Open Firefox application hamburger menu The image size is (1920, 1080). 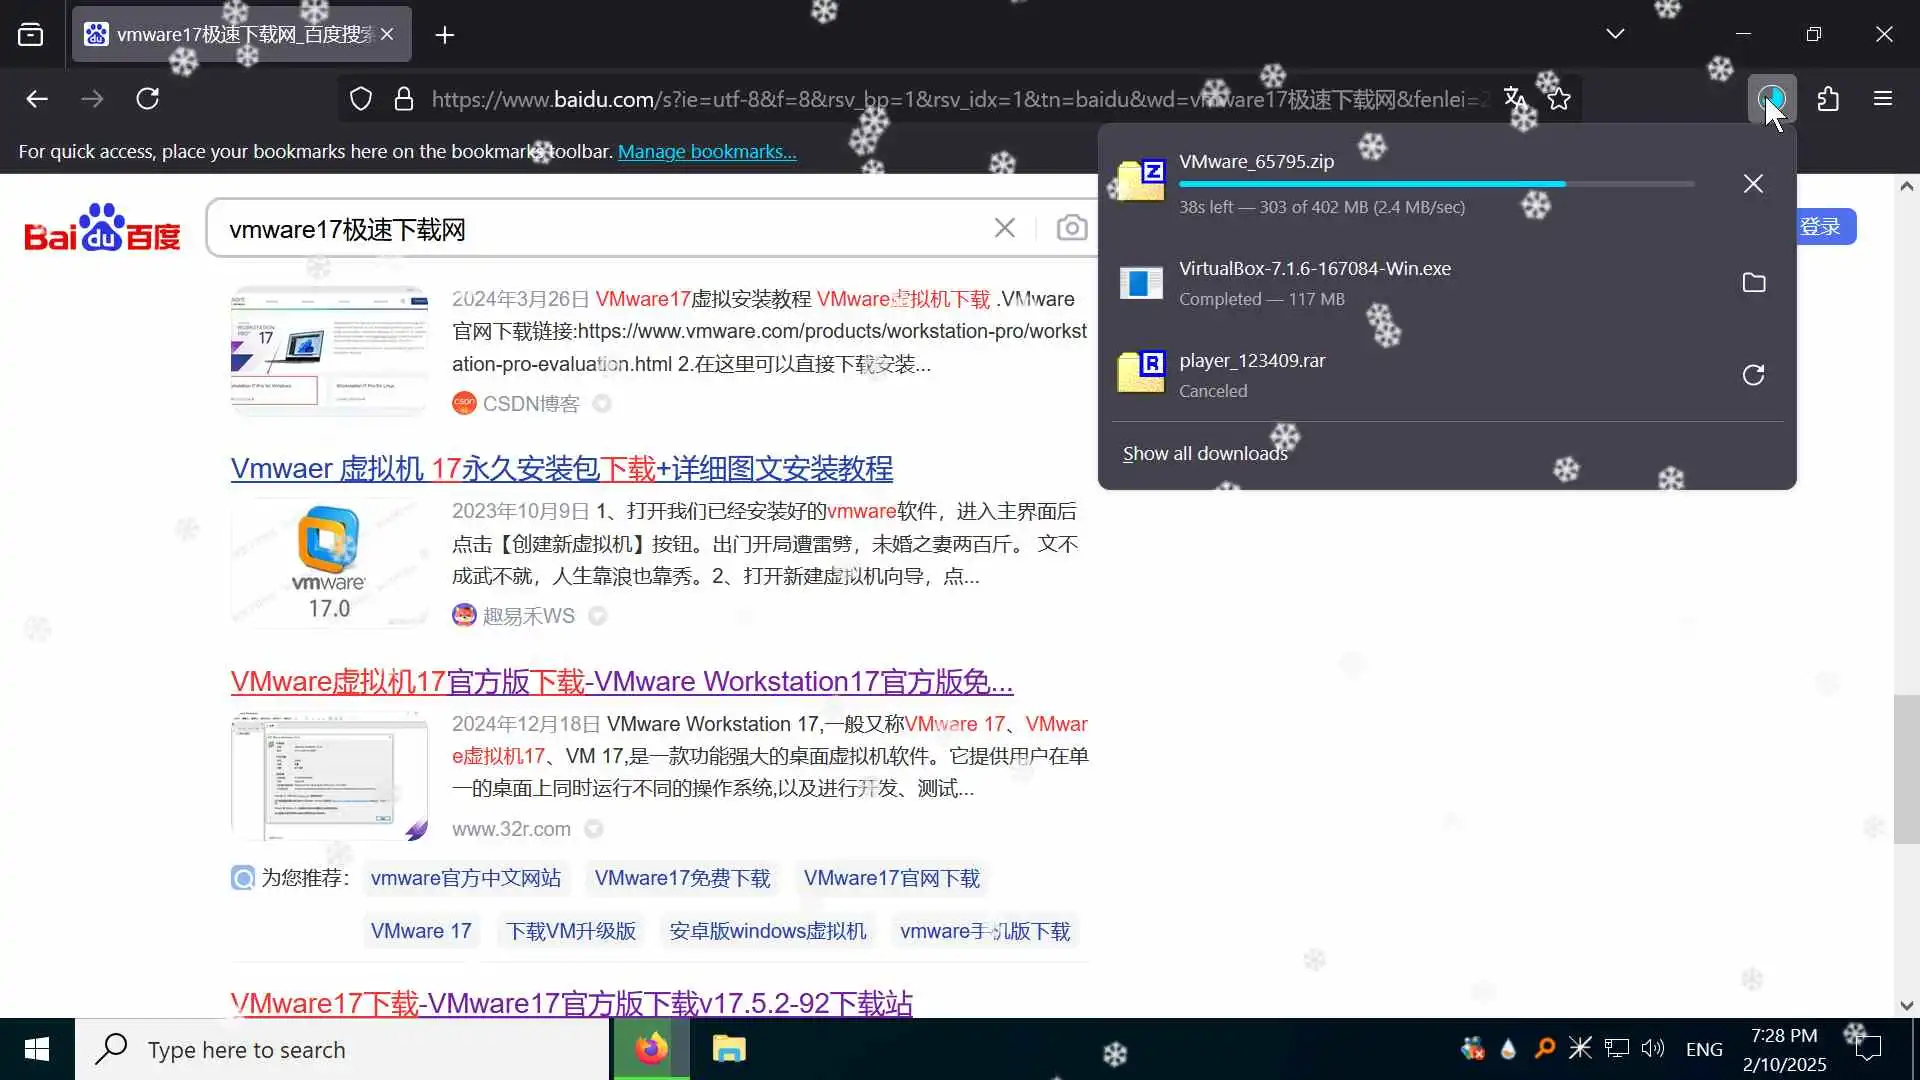[1883, 99]
